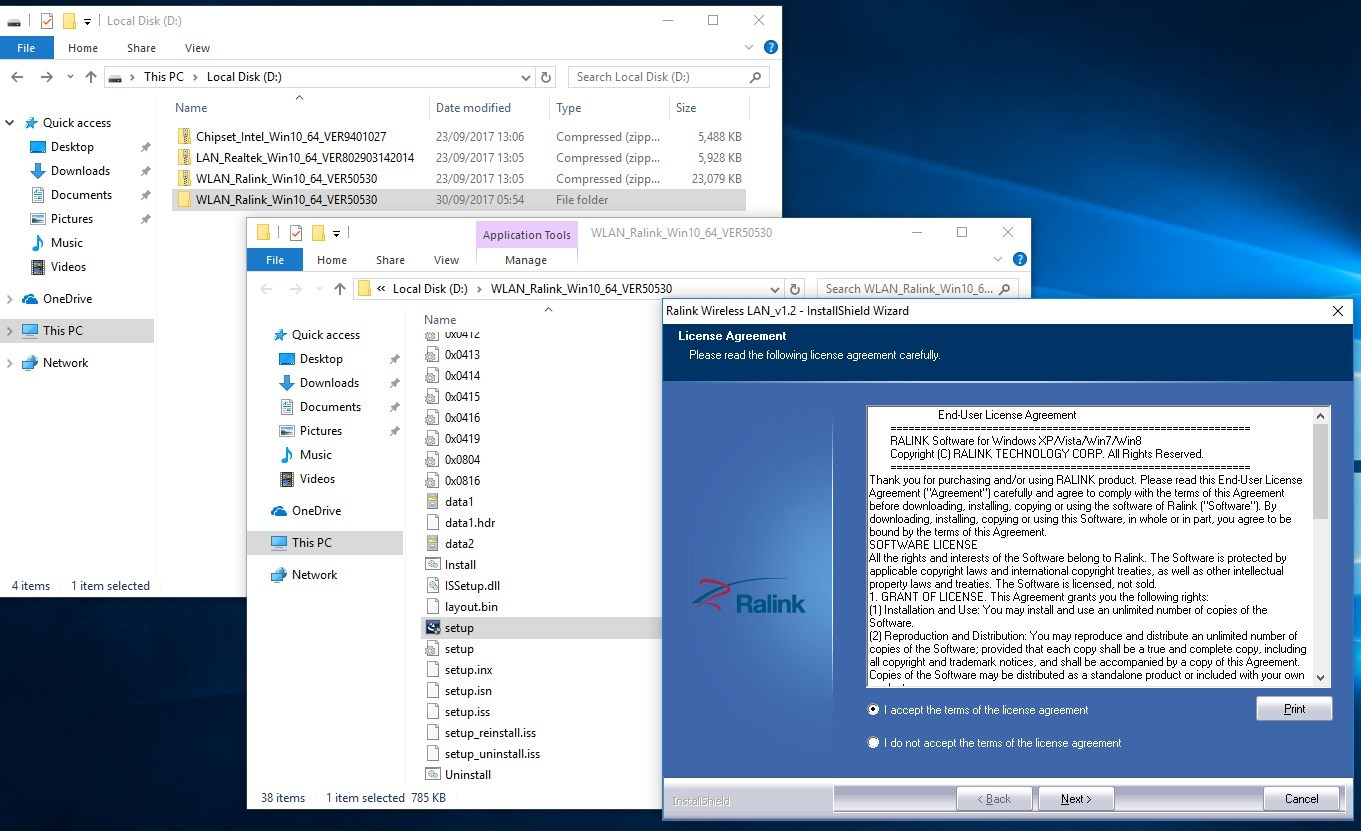Image resolution: width=1361 pixels, height=831 pixels.
Task: Click the Print button in installer
Action: (1294, 708)
